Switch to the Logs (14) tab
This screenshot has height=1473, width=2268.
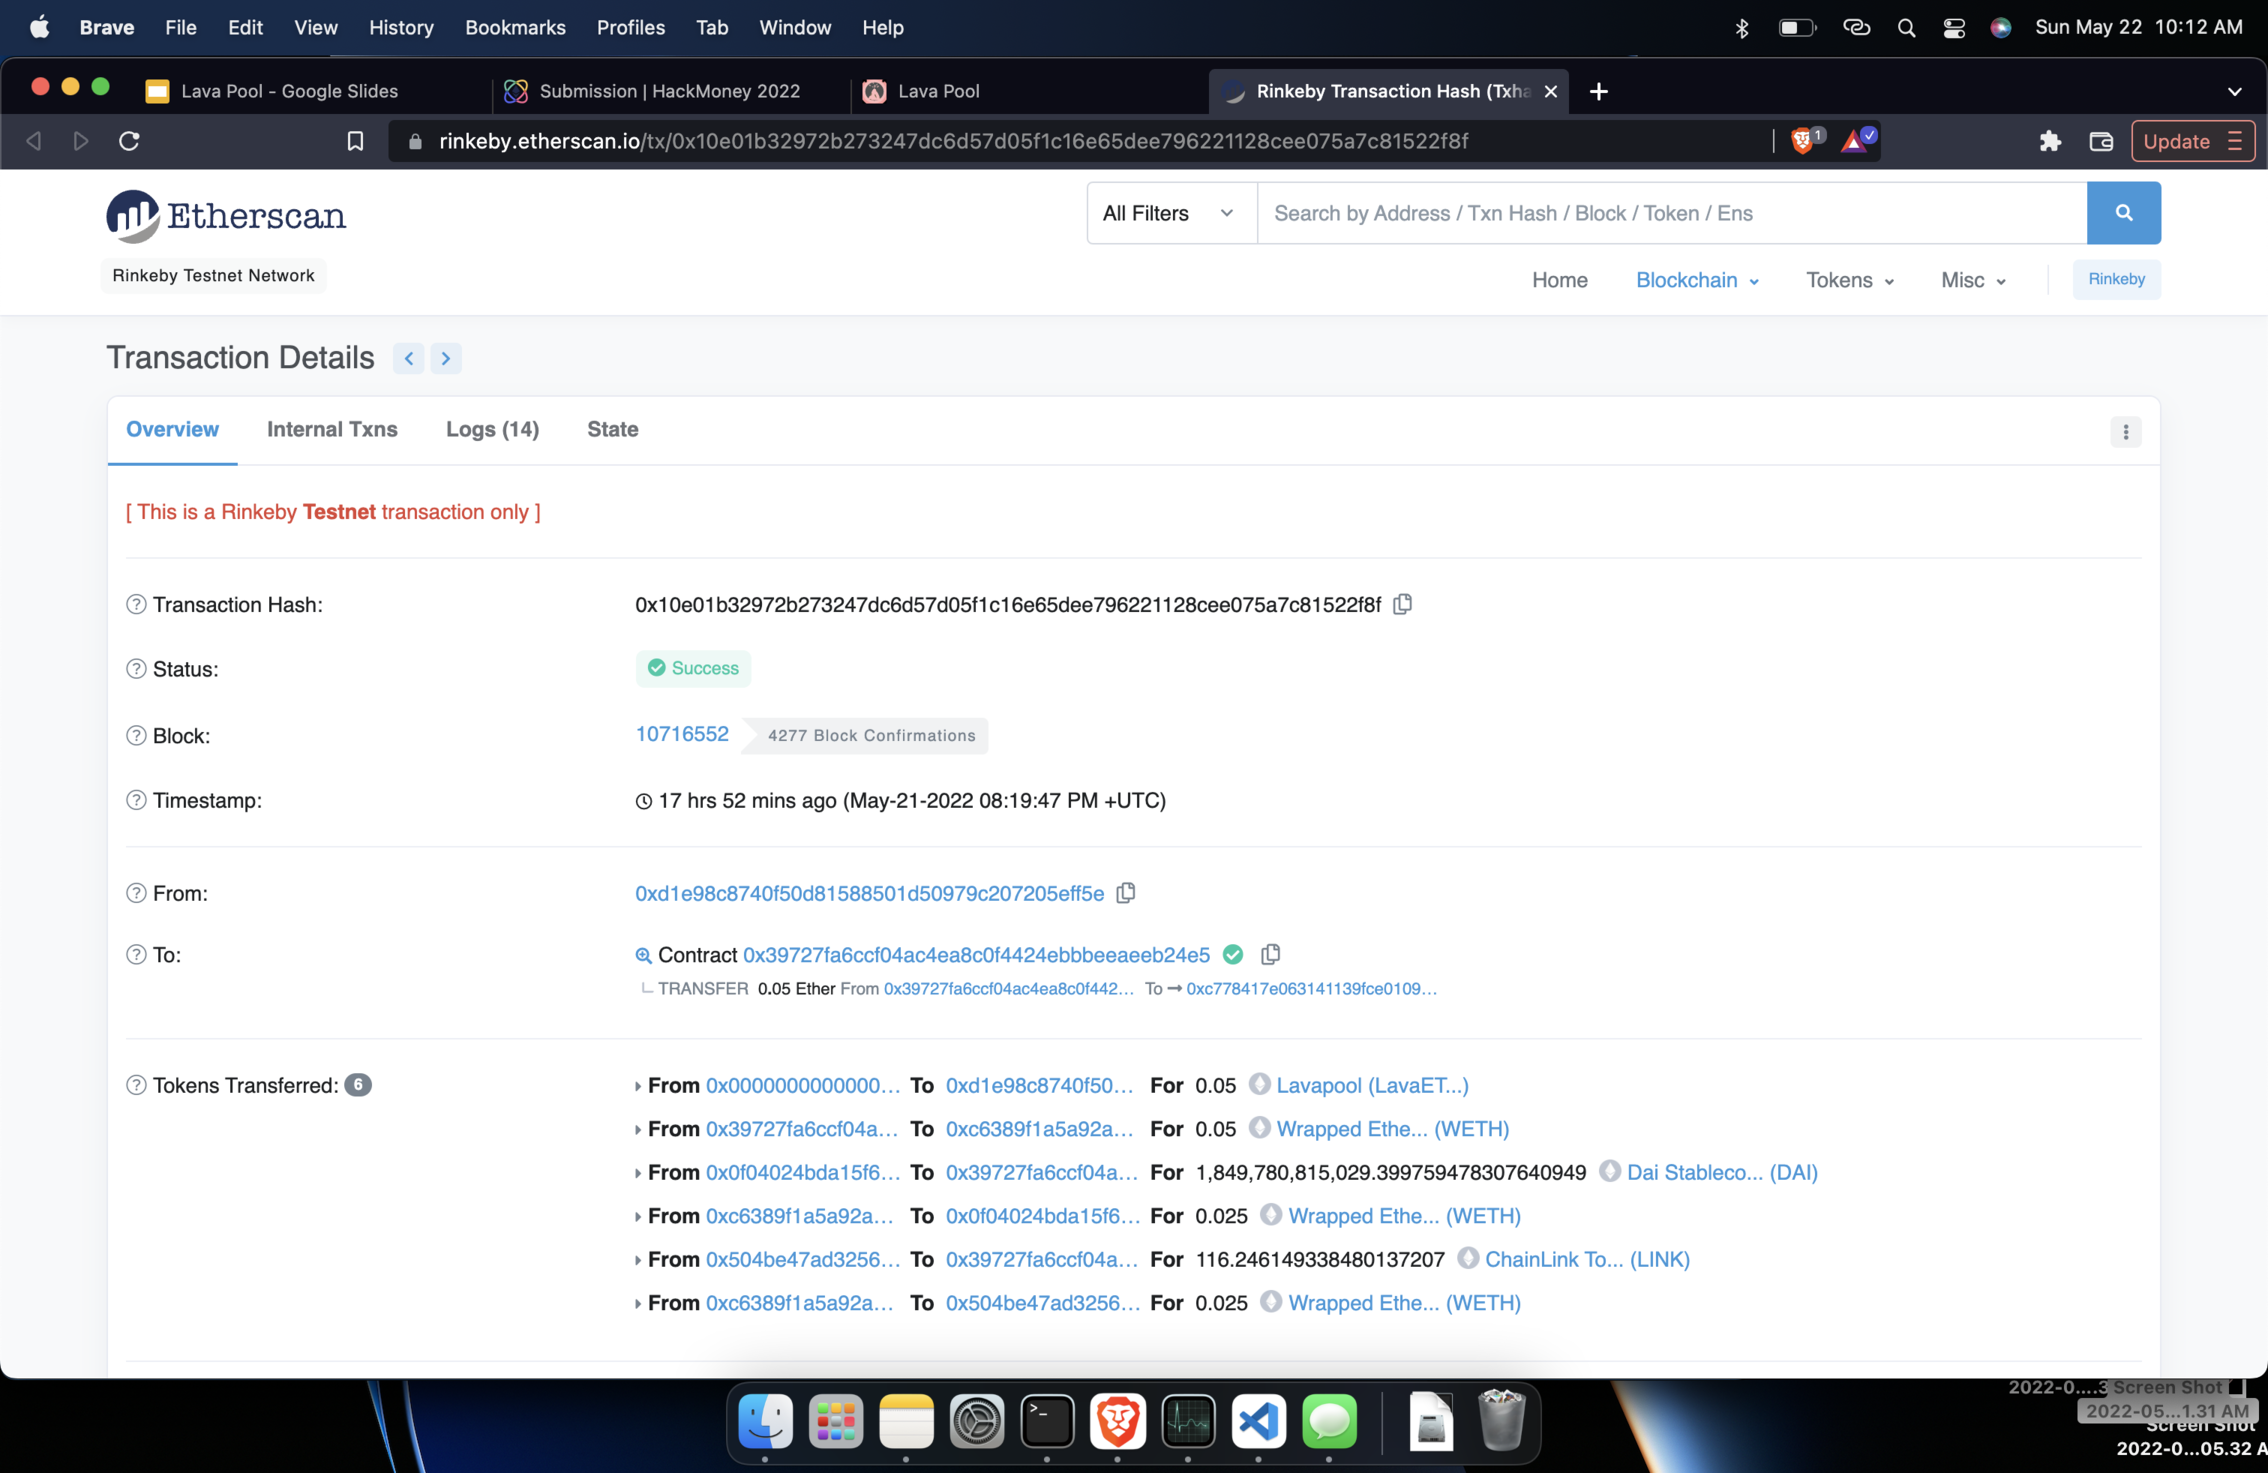point(492,429)
